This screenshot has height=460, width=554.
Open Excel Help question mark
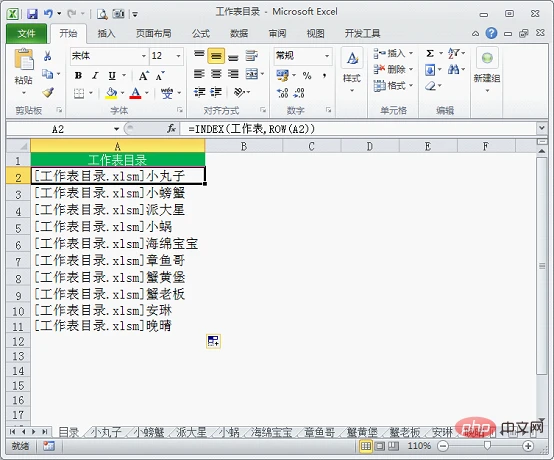click(491, 34)
